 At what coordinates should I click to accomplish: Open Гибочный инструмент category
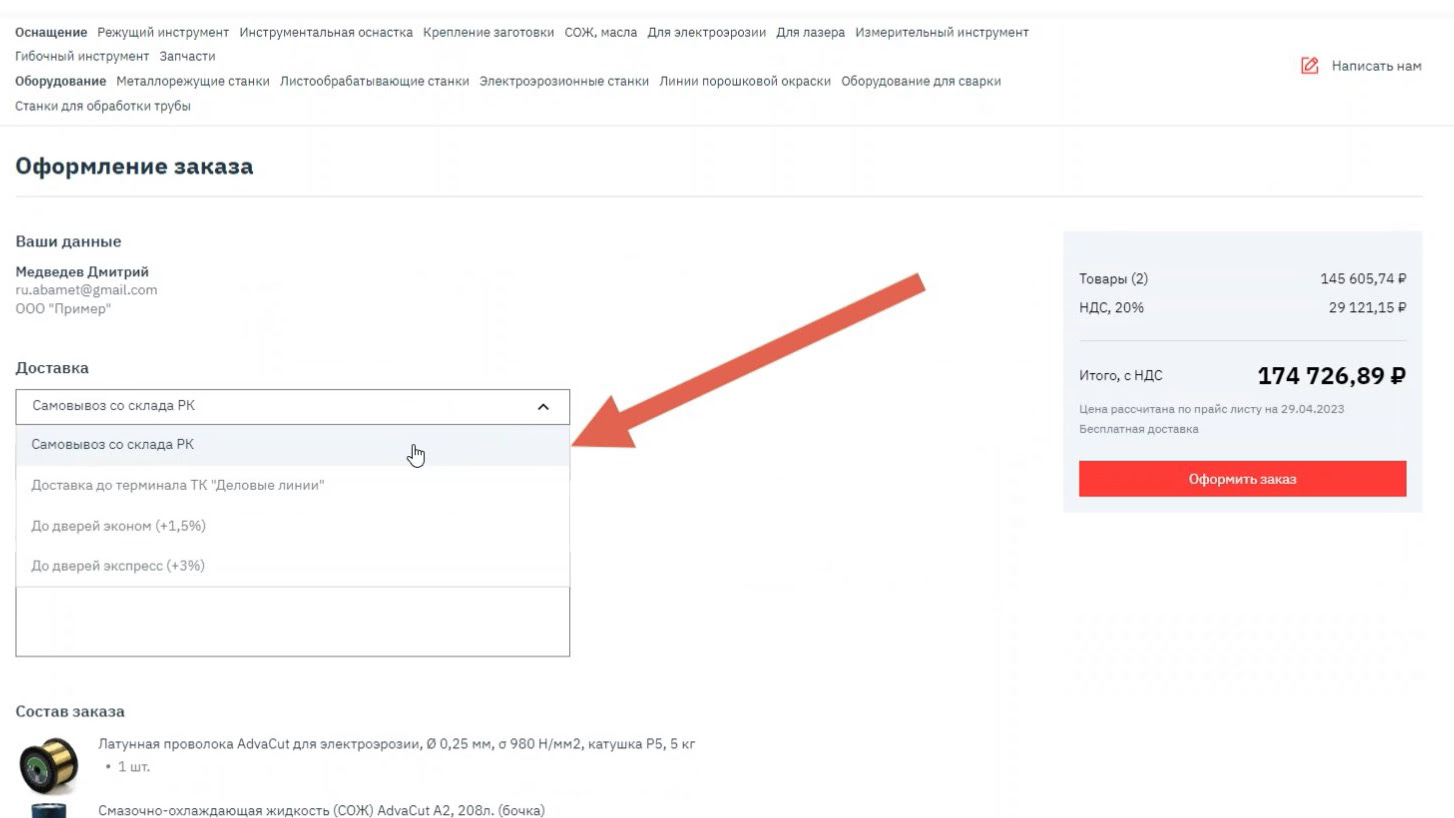click(82, 56)
